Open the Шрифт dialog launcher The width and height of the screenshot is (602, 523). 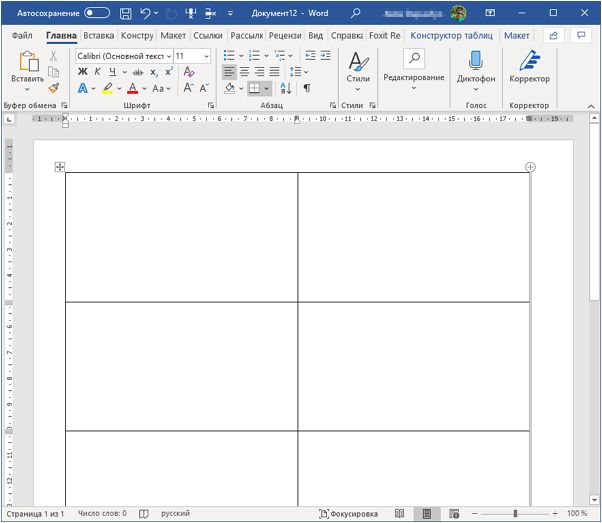click(211, 105)
